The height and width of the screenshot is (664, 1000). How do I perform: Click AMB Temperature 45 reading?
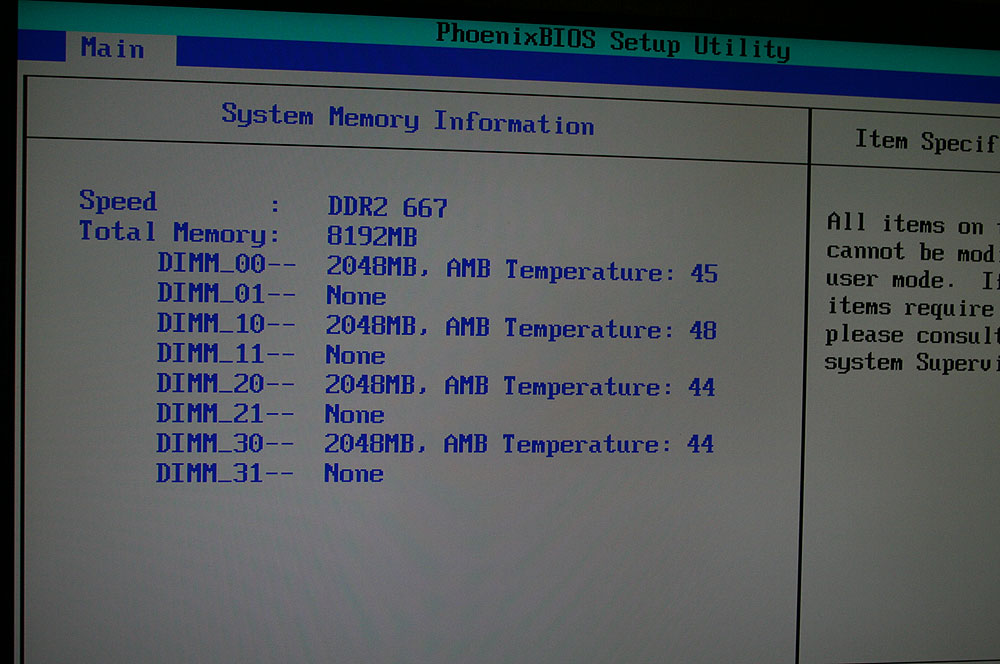[x=582, y=270]
